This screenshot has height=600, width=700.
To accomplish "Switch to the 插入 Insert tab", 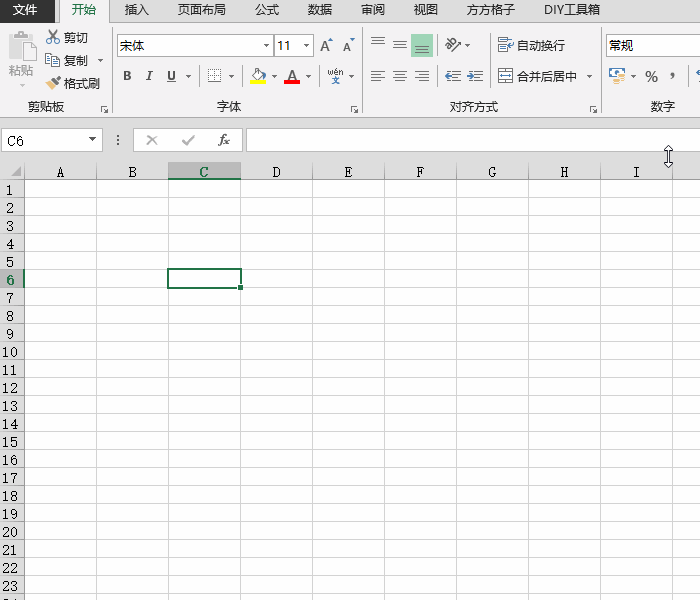I will [x=136, y=10].
